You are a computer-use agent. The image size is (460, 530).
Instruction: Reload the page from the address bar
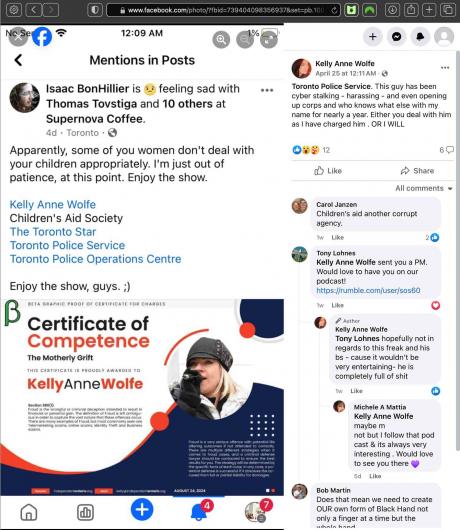[x=334, y=10]
